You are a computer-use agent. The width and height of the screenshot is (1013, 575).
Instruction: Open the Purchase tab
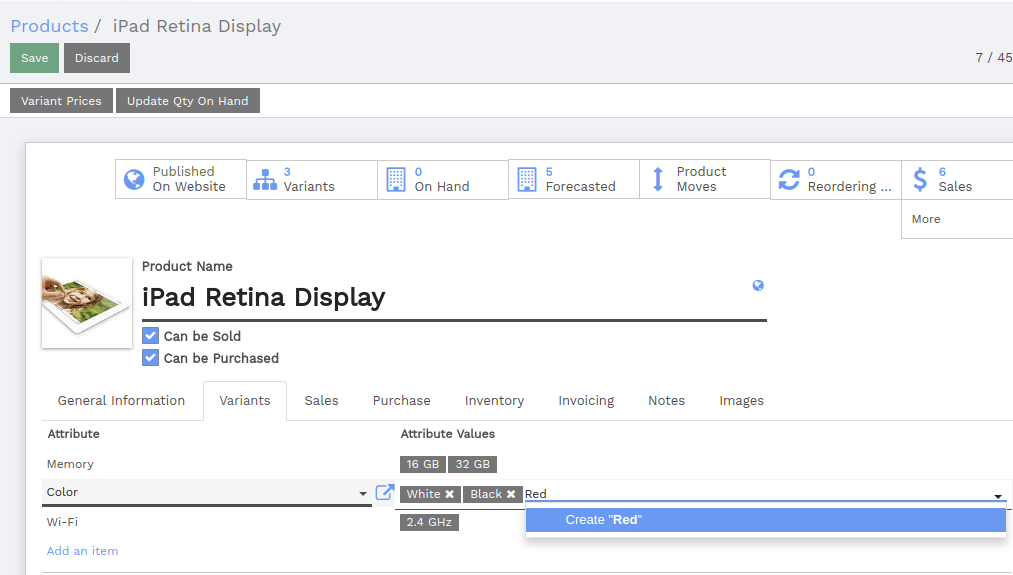pyautogui.click(x=401, y=401)
